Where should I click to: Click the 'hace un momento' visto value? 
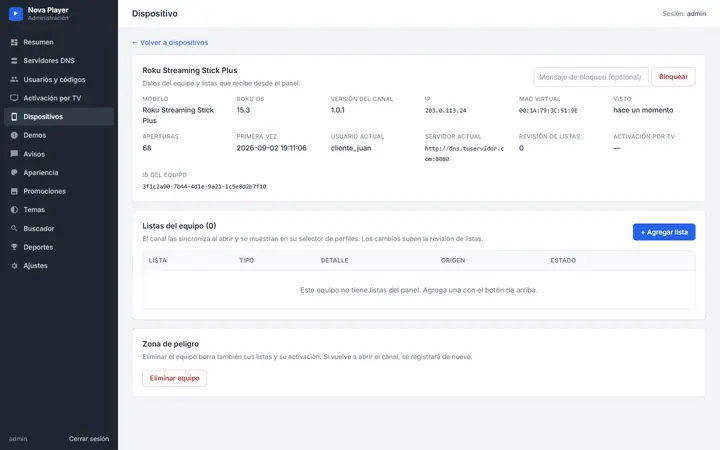tap(643, 110)
